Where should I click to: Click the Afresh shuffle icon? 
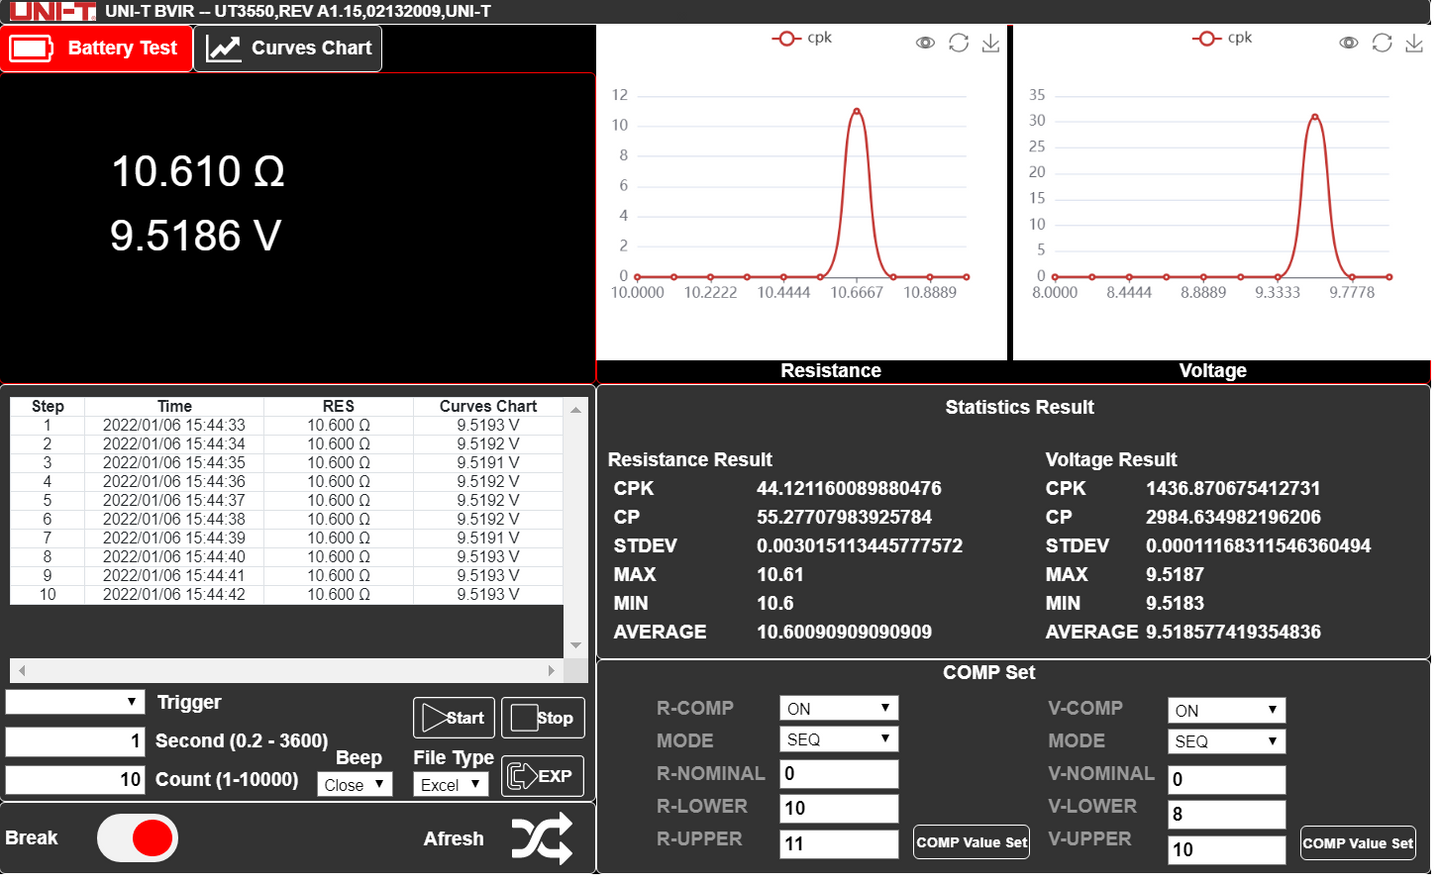pos(541,838)
